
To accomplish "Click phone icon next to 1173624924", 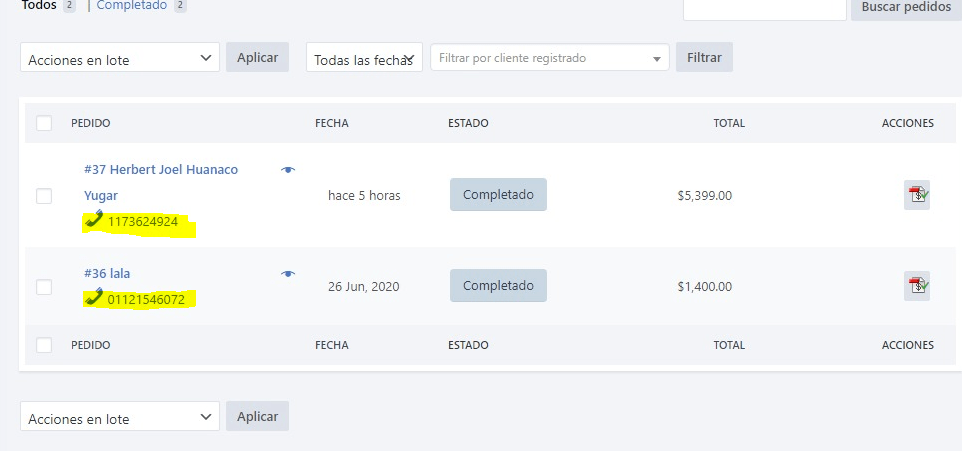I will [93, 219].
